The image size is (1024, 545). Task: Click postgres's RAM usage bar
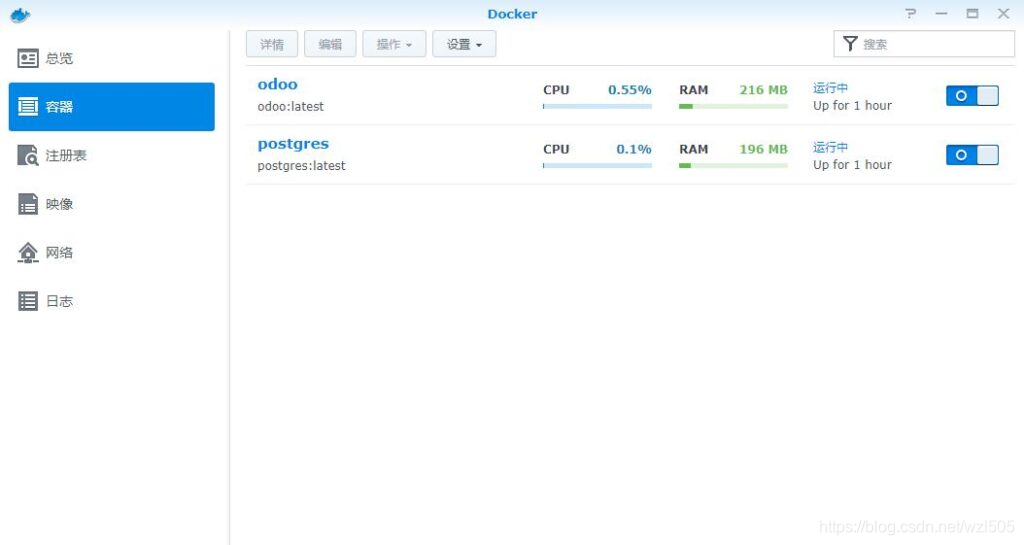point(733,166)
